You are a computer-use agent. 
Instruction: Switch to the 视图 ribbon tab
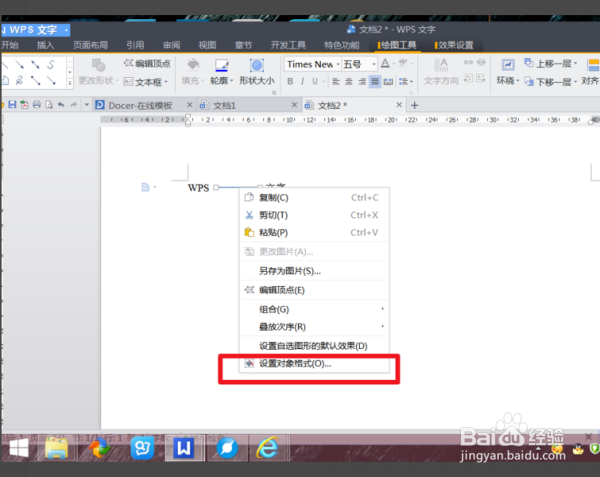pyautogui.click(x=207, y=45)
